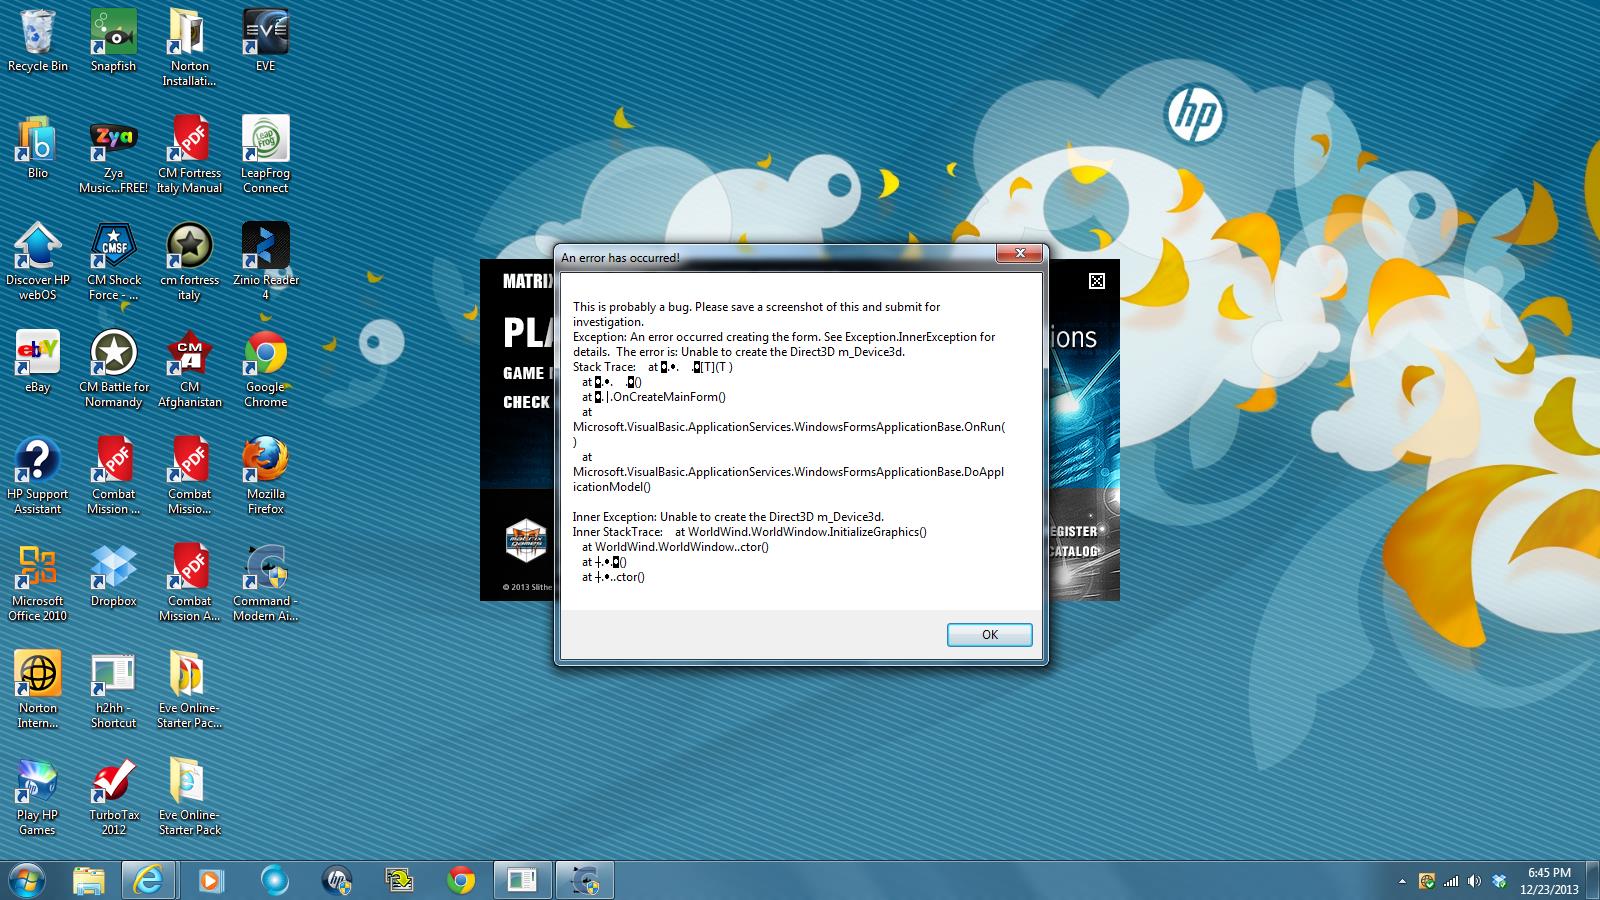Select the Microsoft Office 2010 icon
The height and width of the screenshot is (900, 1600).
click(x=38, y=583)
